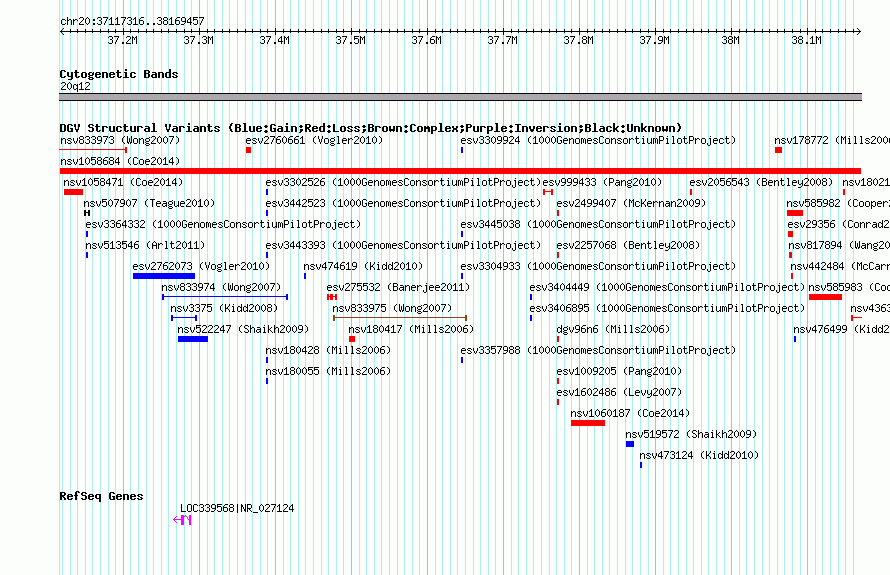Viewport: 890px width, 575px height.
Task: Select the red nsv178772 marker
Action: click(779, 150)
